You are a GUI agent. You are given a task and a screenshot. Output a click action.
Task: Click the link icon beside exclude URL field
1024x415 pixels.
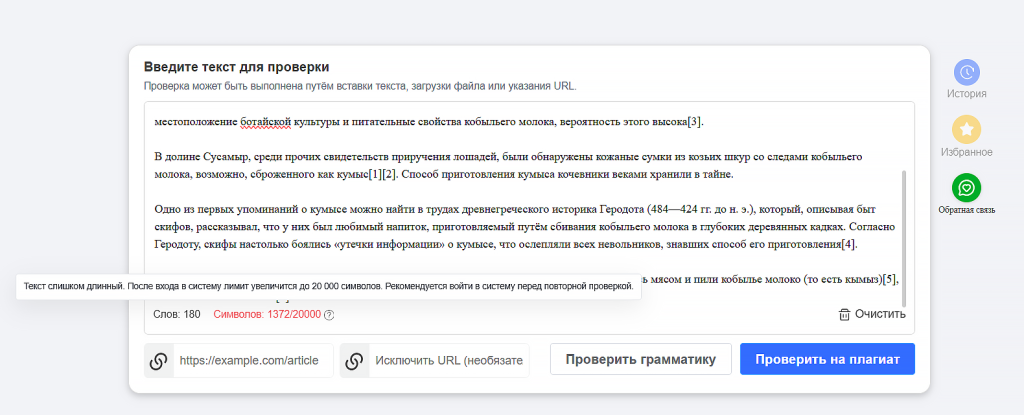(354, 361)
